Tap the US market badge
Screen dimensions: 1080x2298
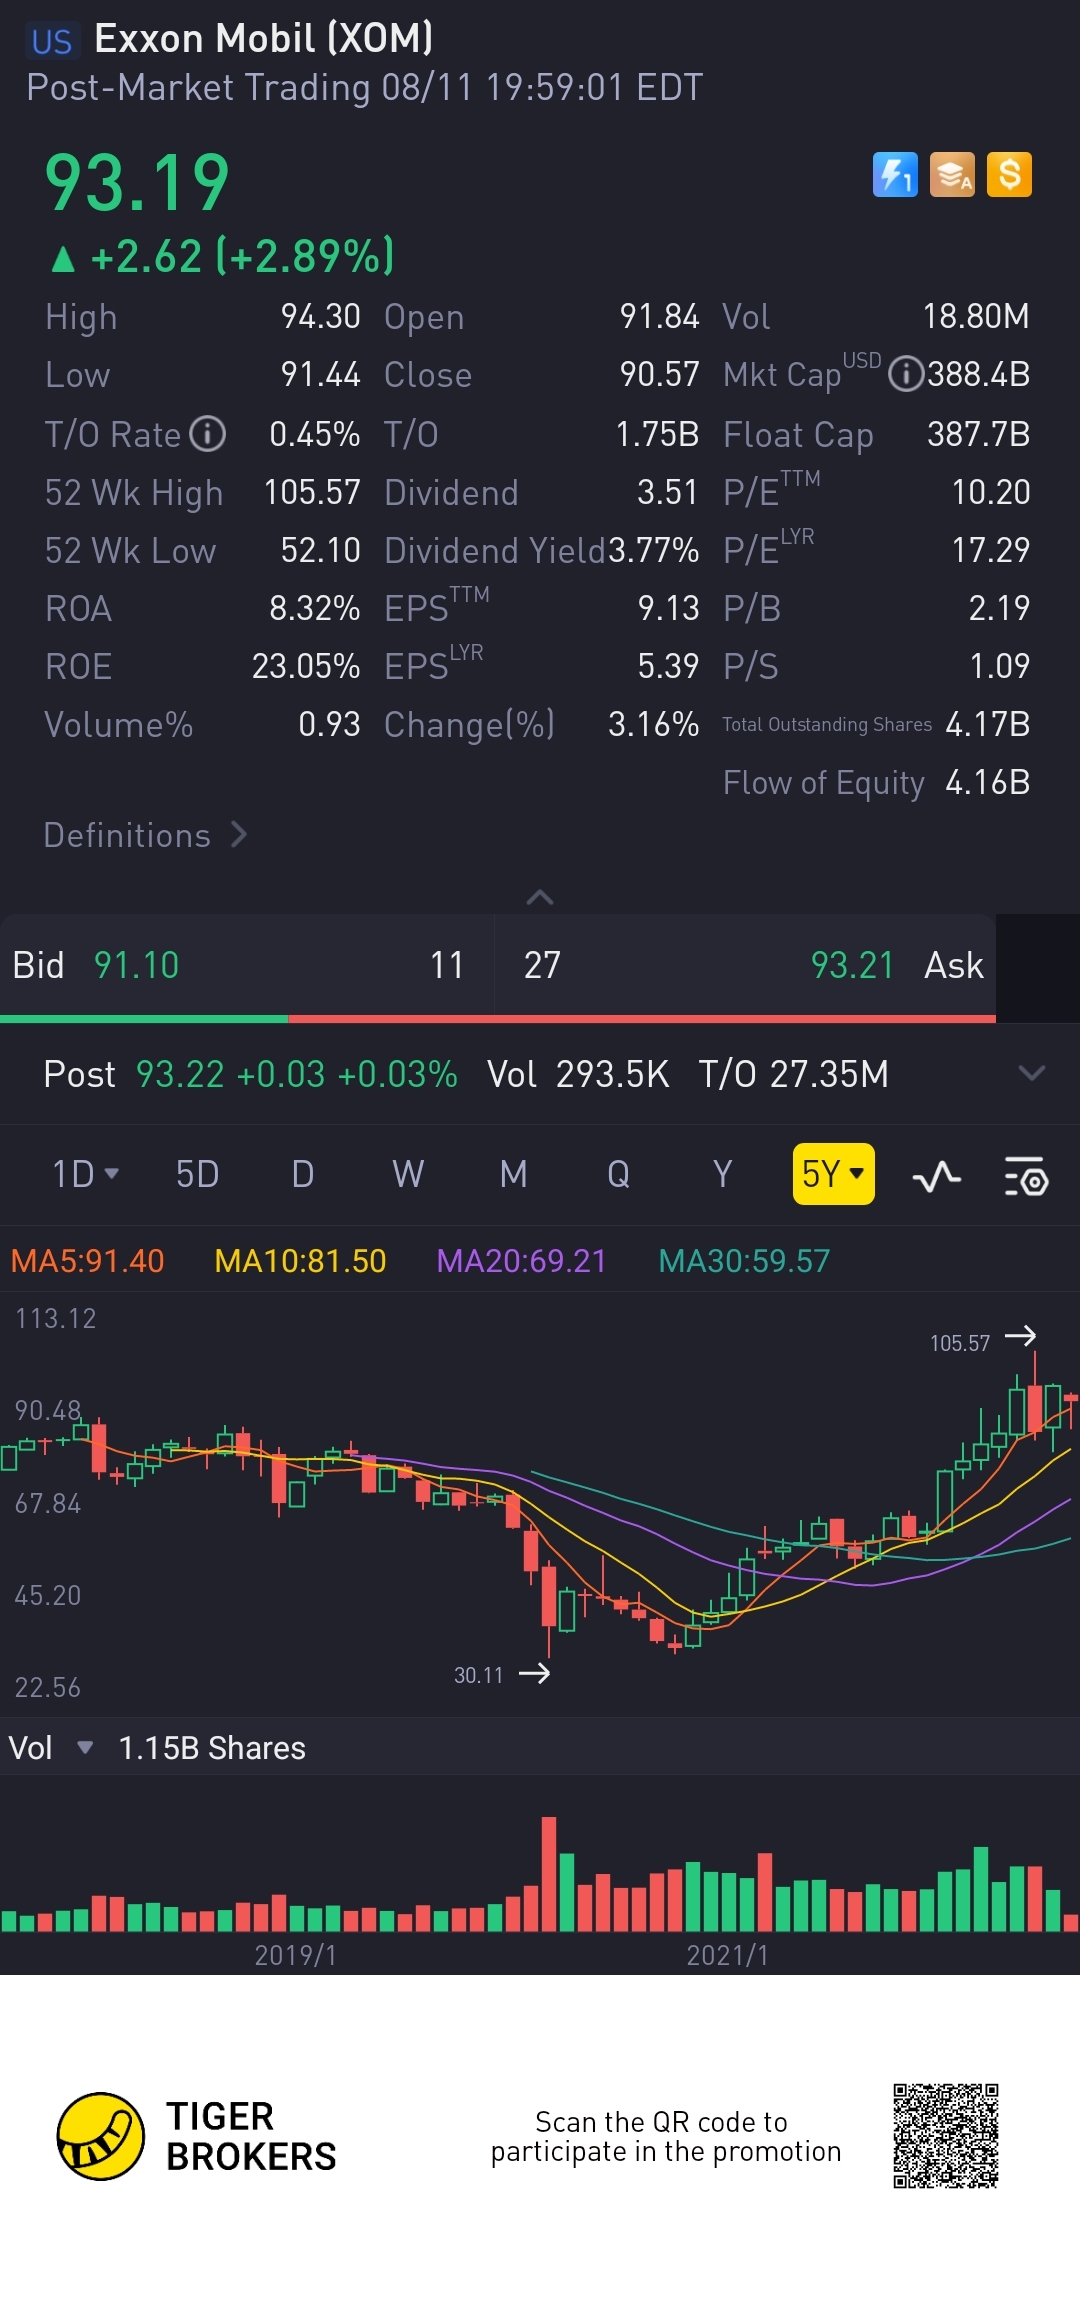tap(52, 41)
